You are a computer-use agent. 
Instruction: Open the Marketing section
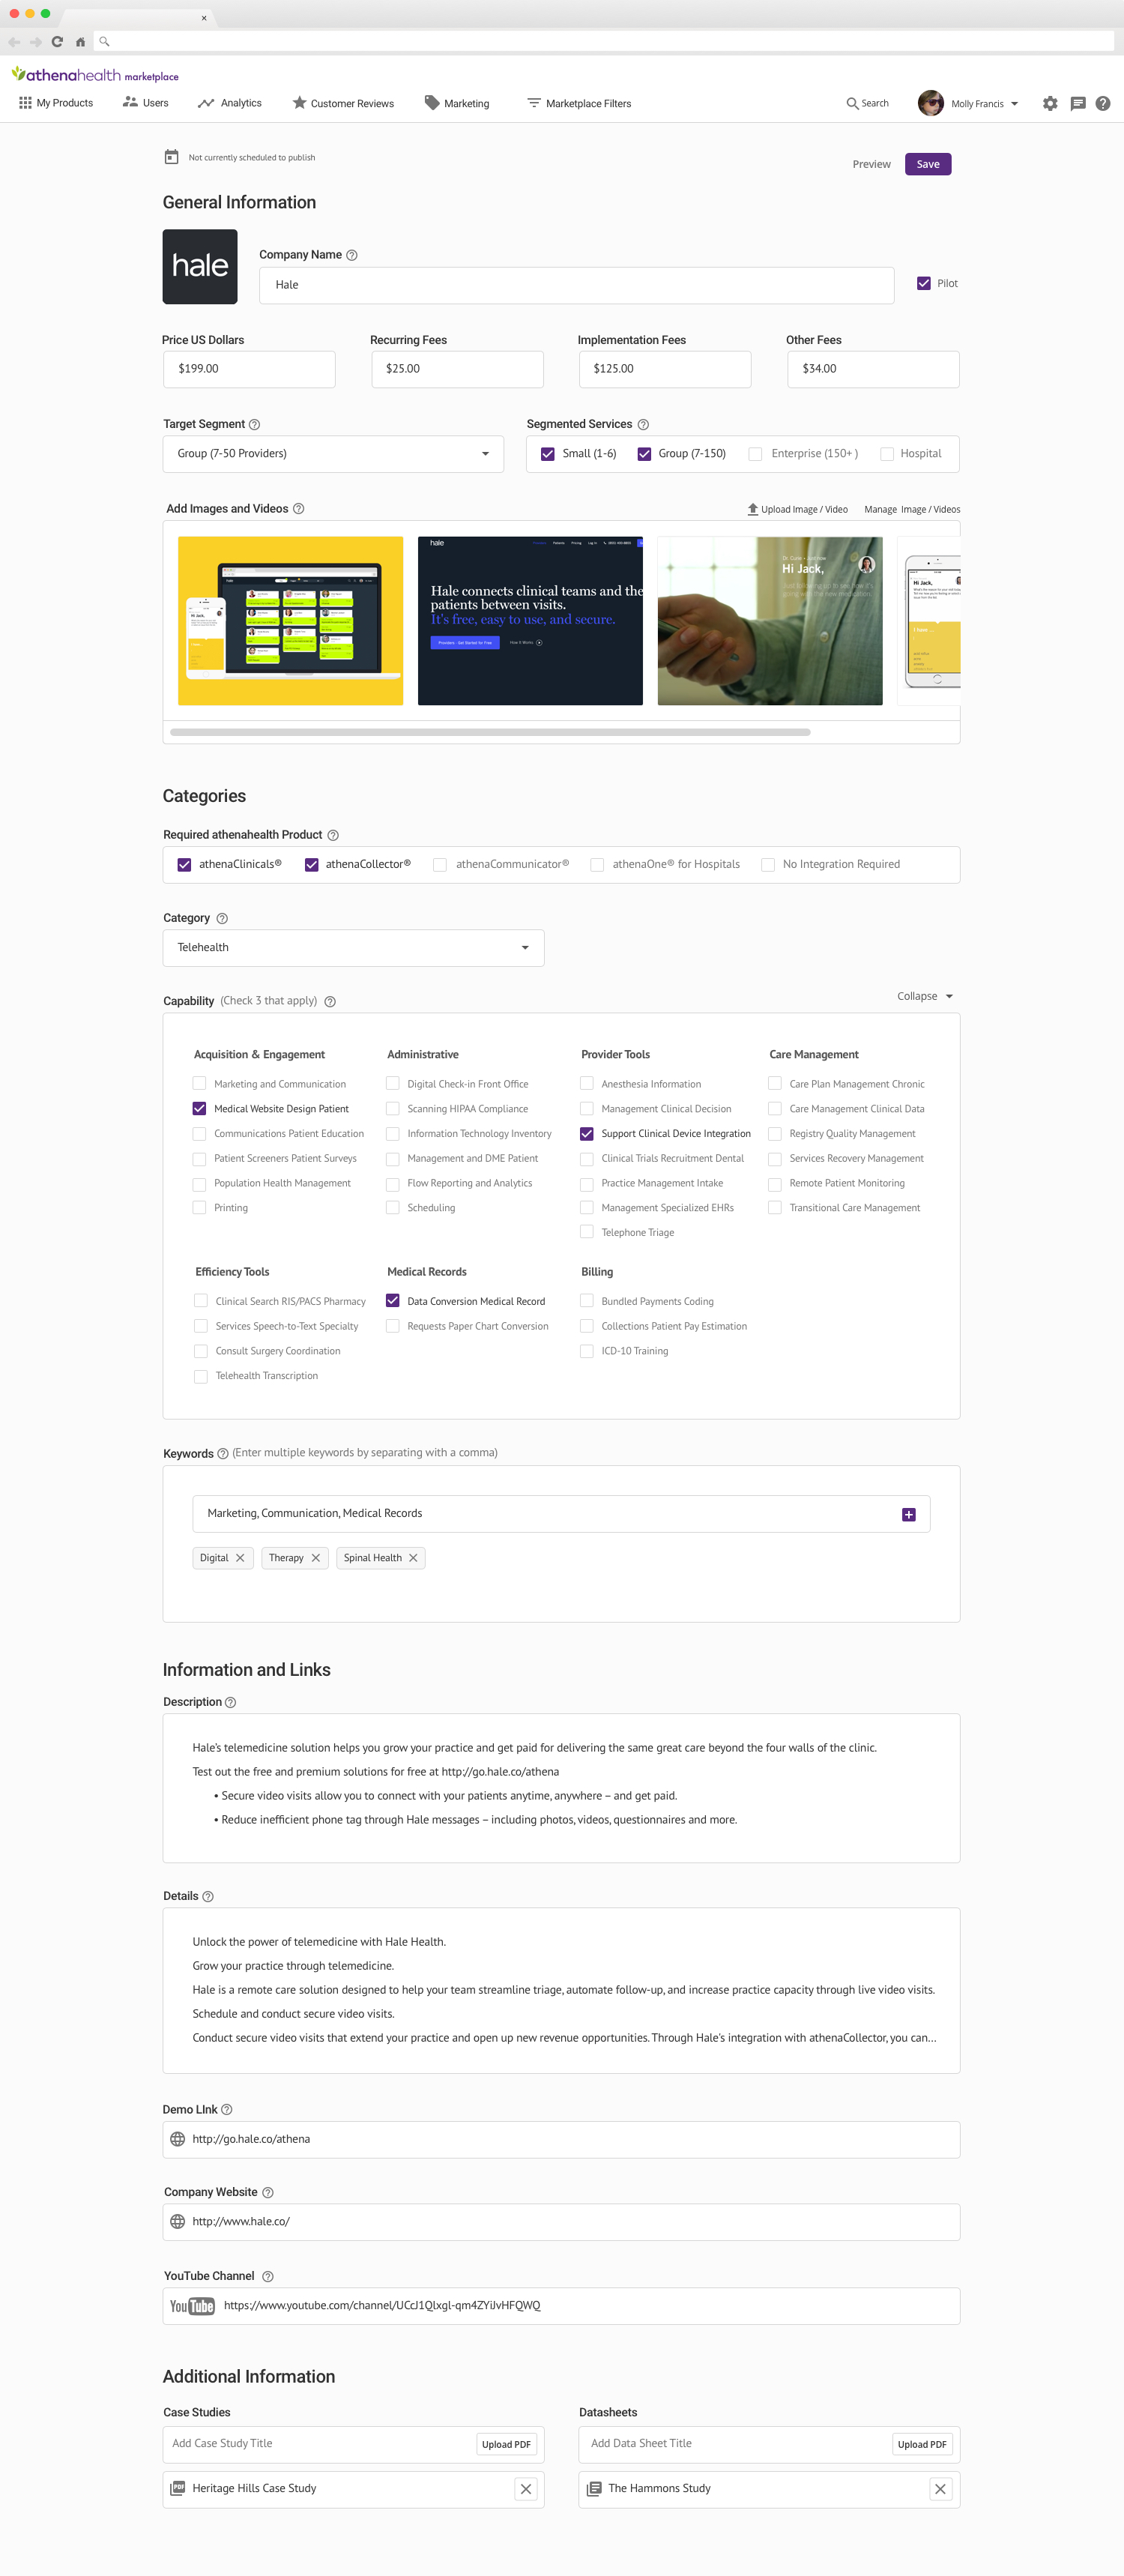(457, 103)
